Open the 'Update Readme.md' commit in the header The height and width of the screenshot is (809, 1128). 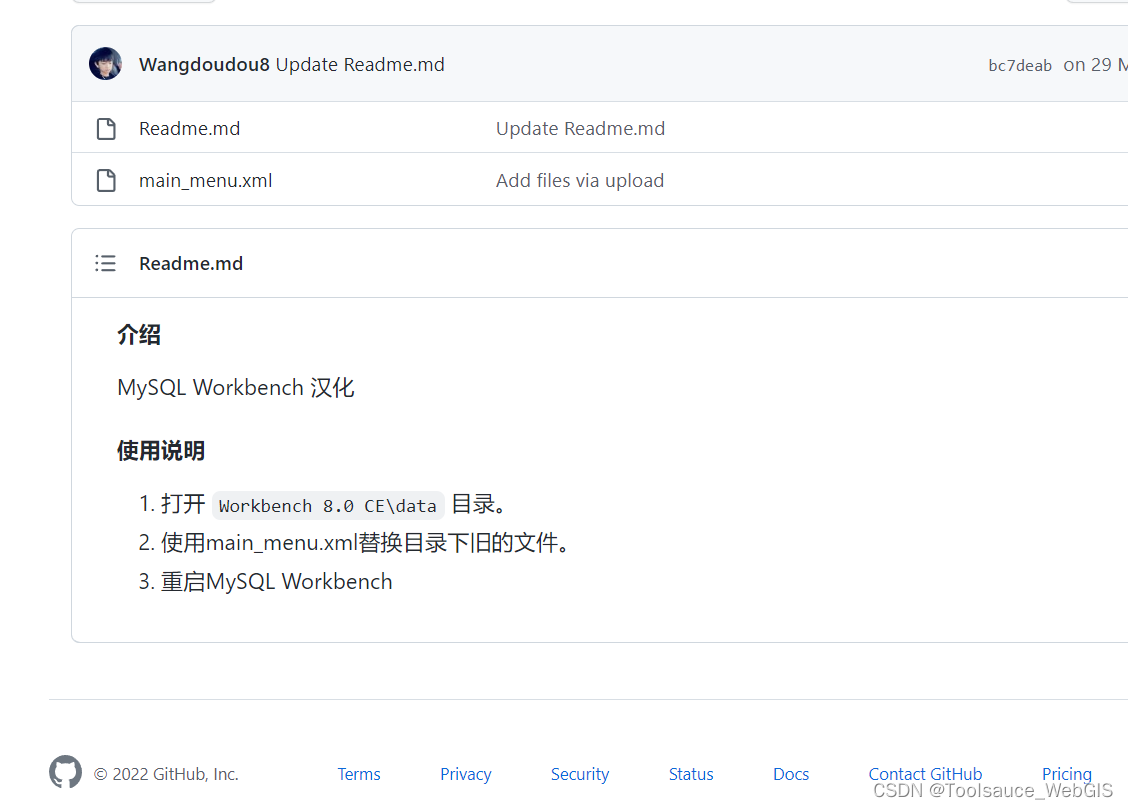pyautogui.click(x=360, y=65)
